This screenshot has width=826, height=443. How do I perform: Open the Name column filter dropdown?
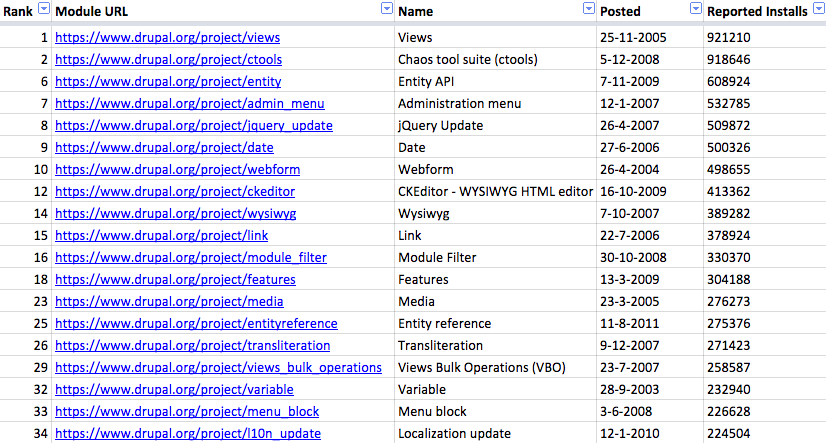click(x=589, y=8)
